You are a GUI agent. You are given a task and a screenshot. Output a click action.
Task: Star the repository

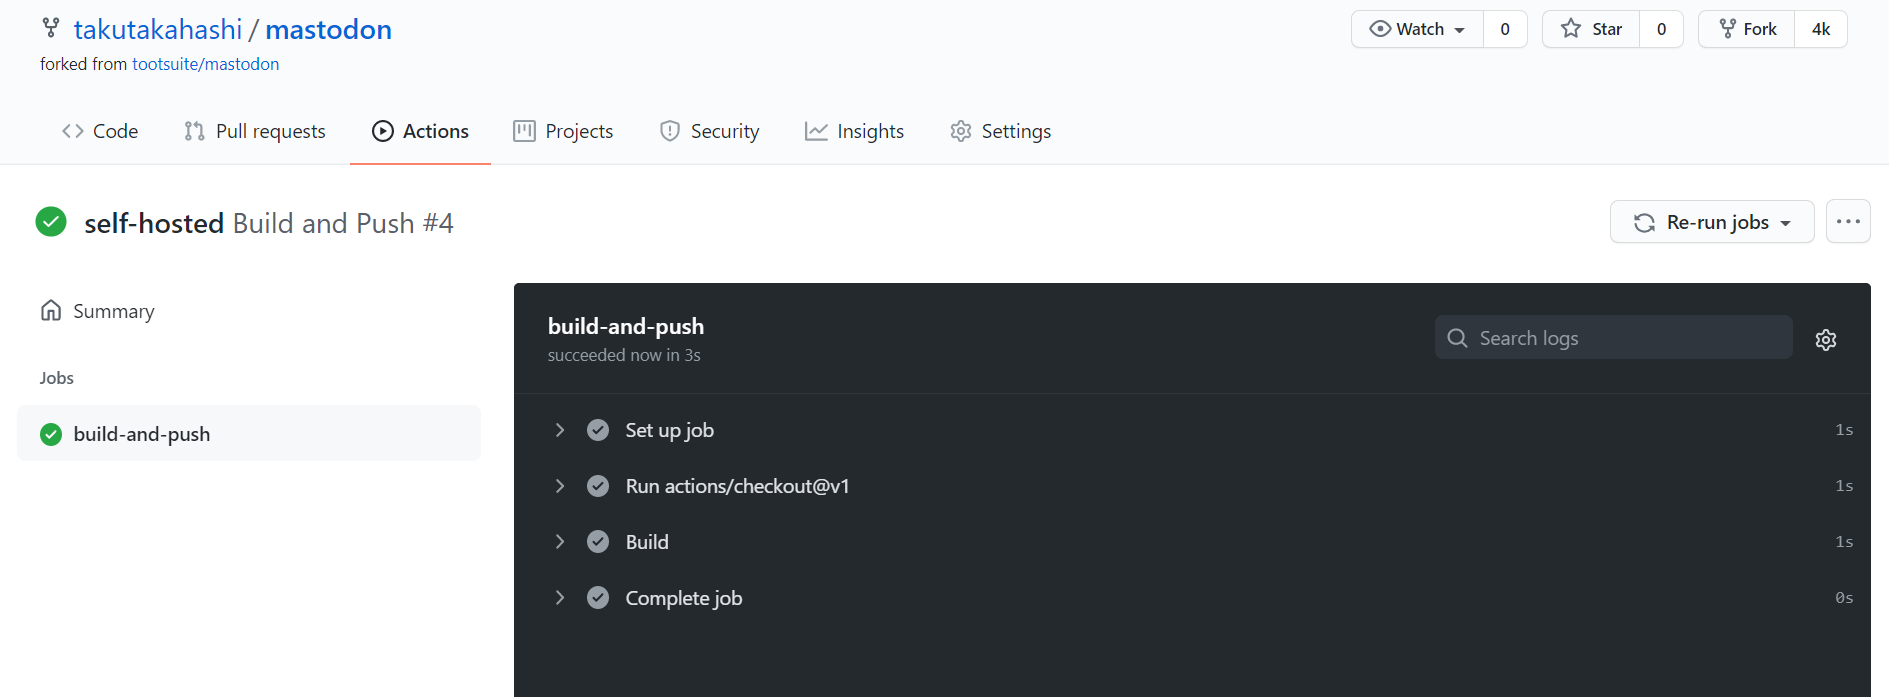coord(1592,29)
